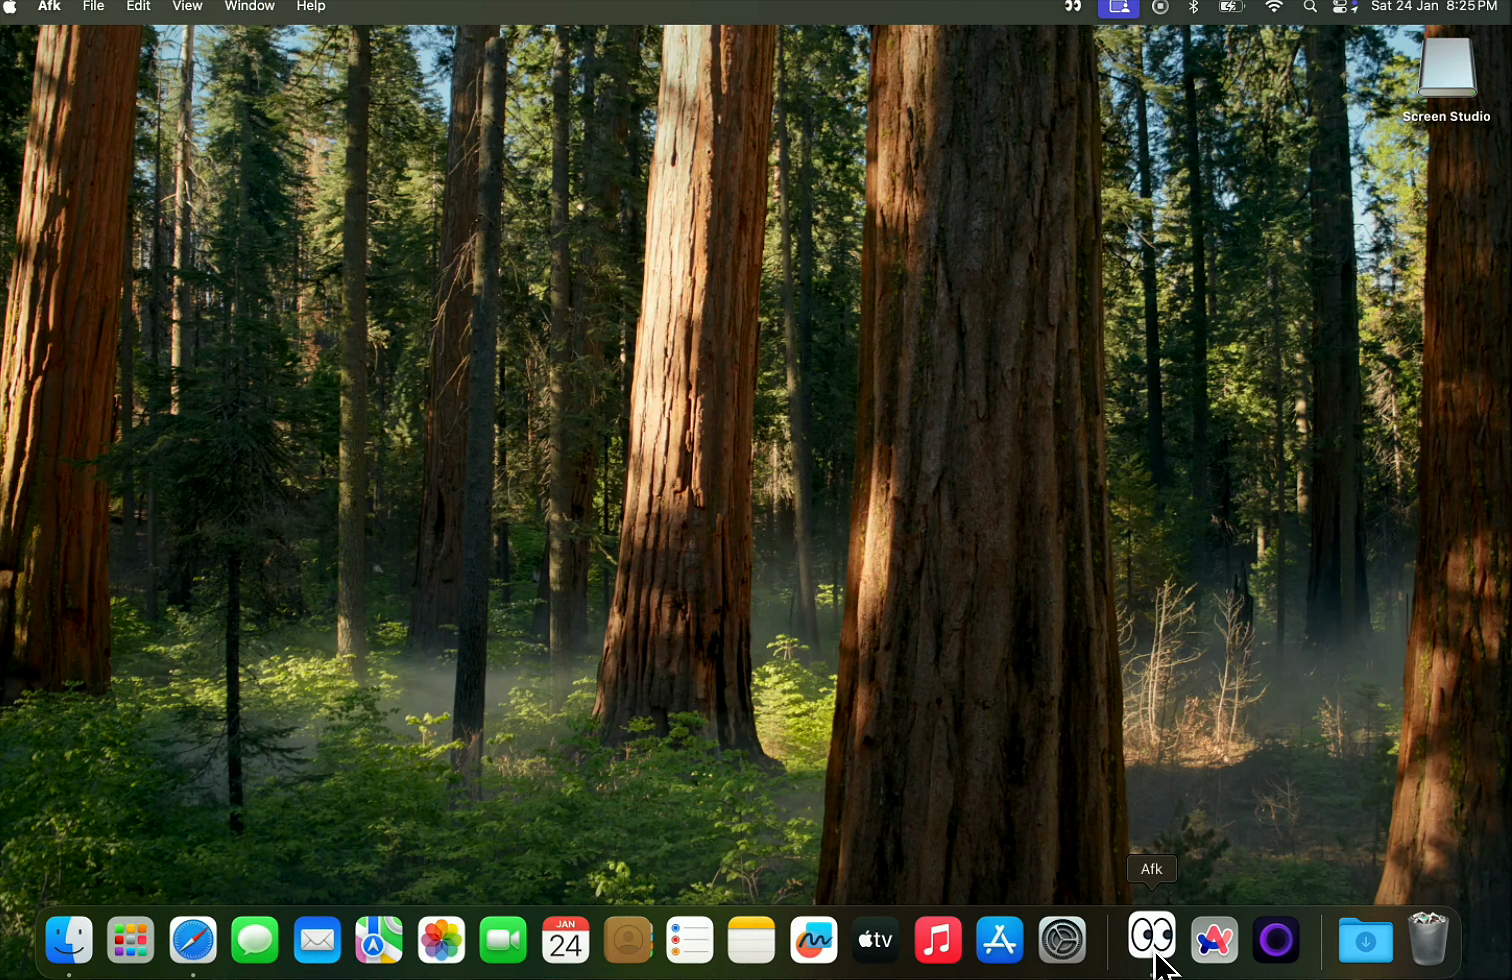Open the Afk app in the Dock
The height and width of the screenshot is (980, 1512).
[x=1151, y=938]
